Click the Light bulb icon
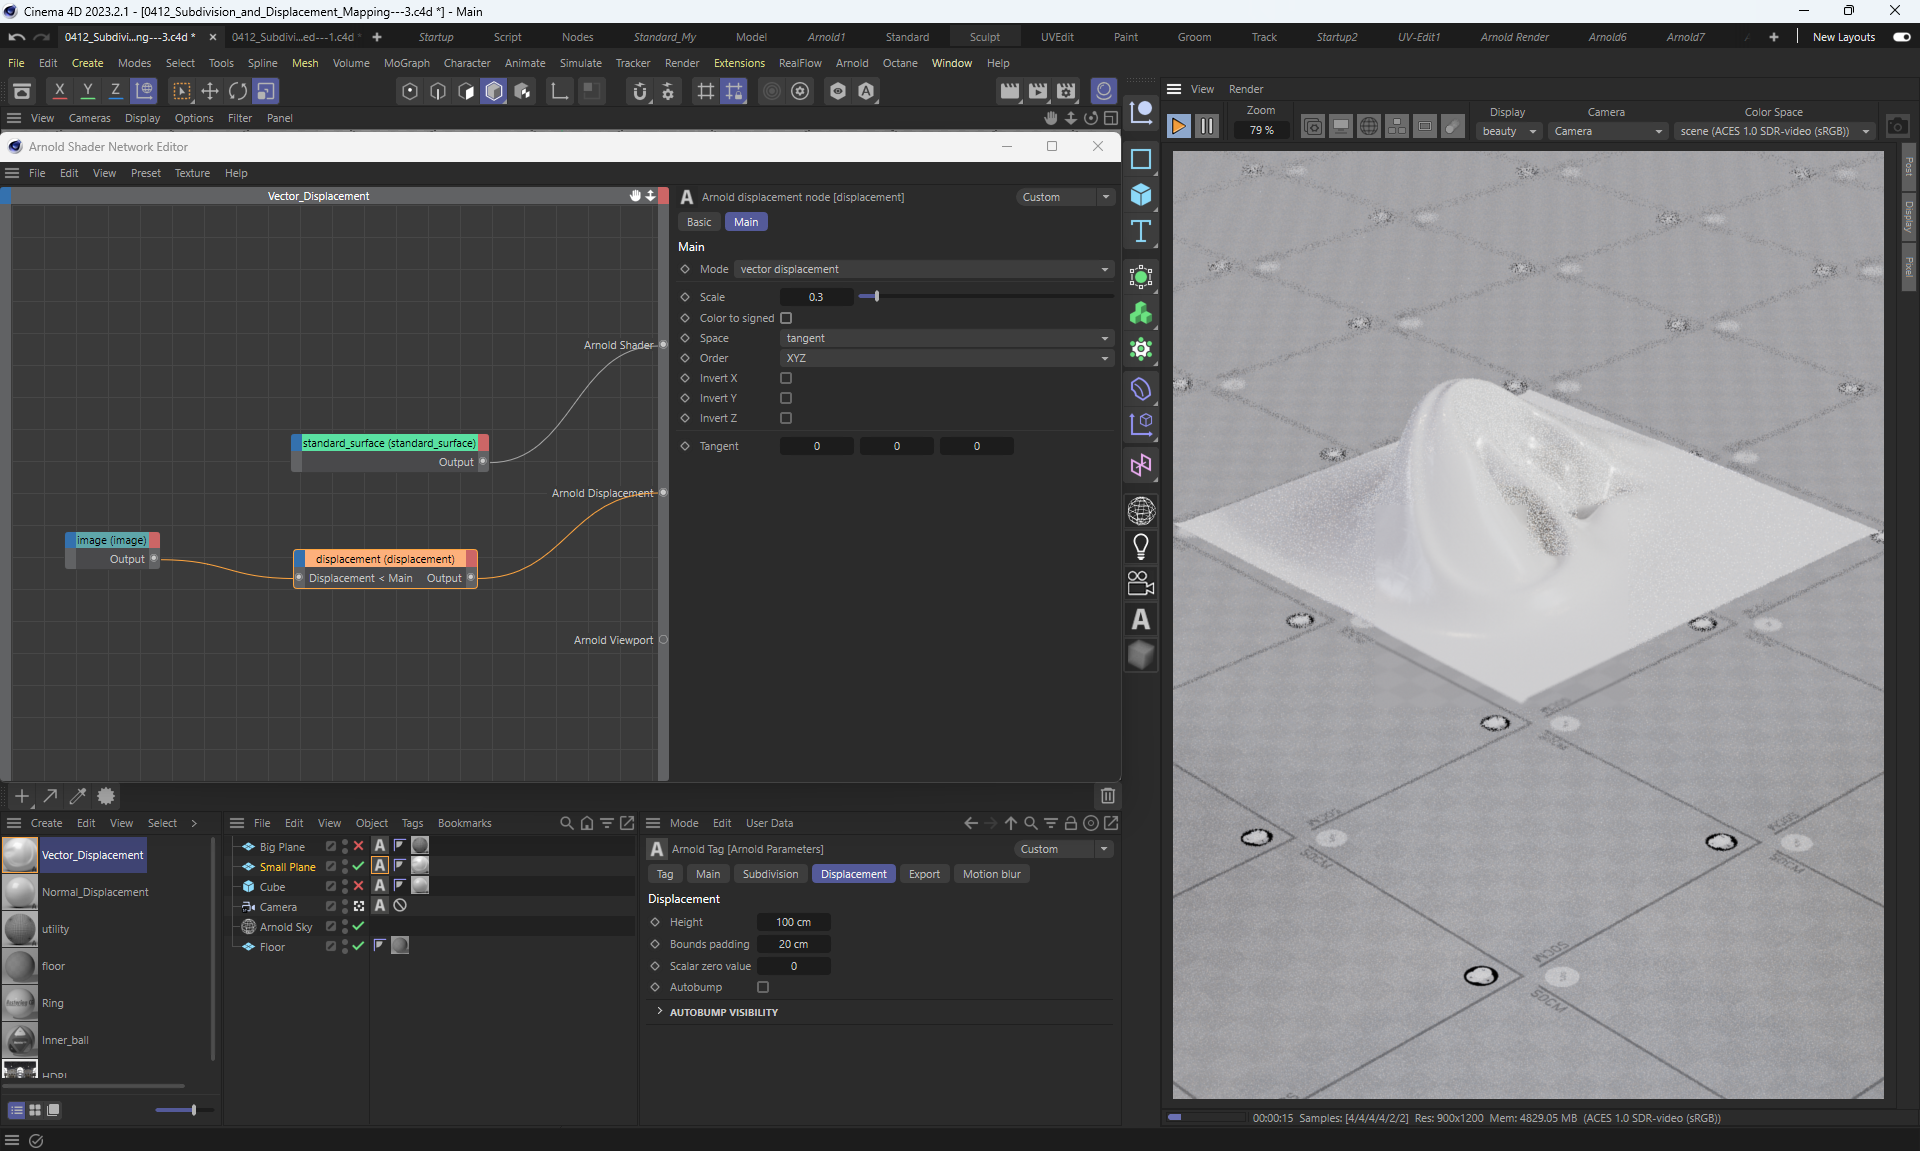This screenshot has width=1920, height=1151. (x=1140, y=547)
